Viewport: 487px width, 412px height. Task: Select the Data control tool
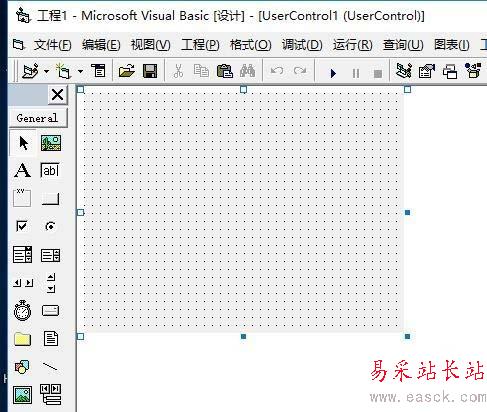[51, 395]
